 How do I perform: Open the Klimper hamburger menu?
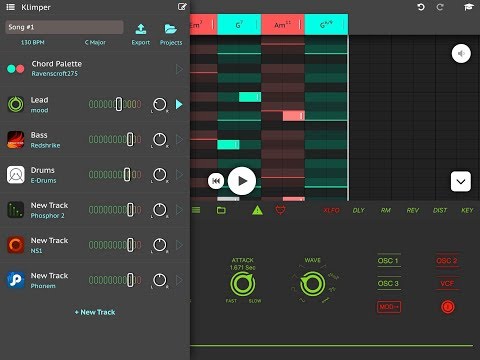point(11,7)
